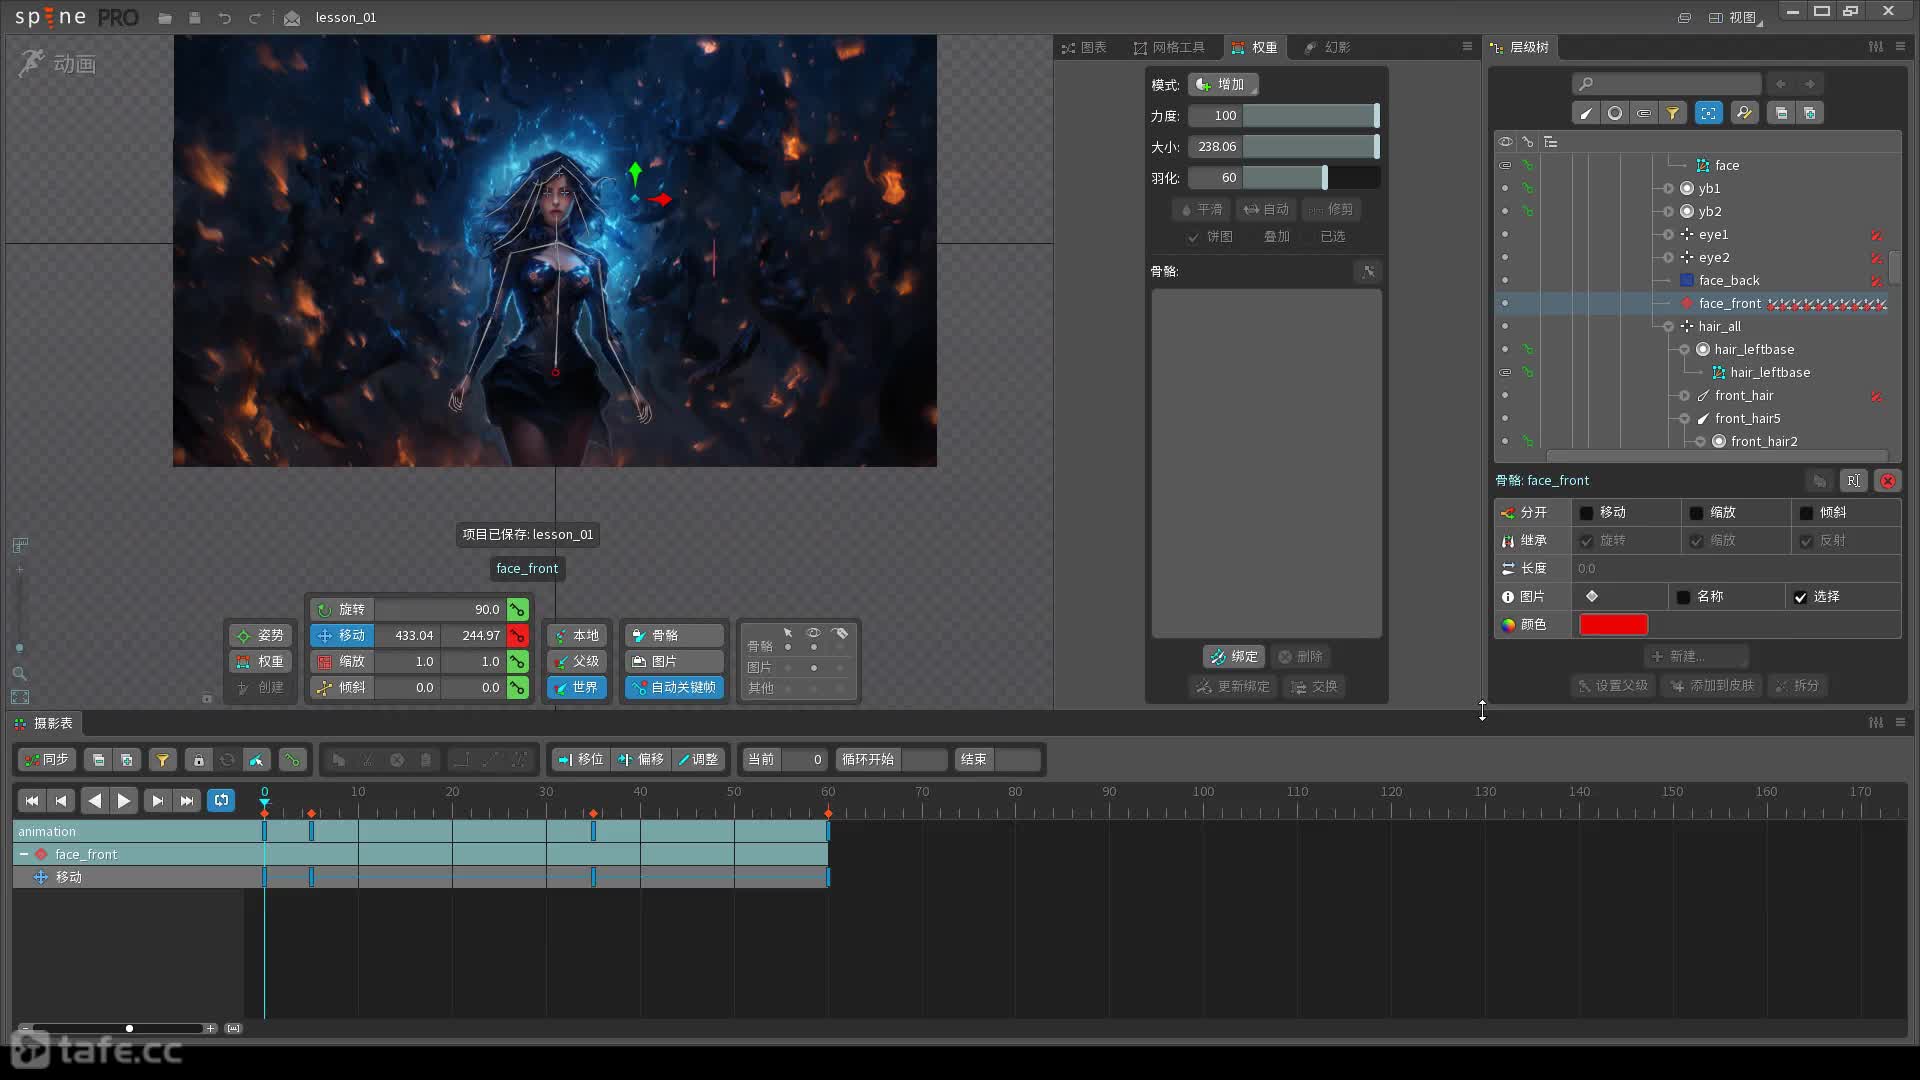Click the 姿势 pose tool button

[261, 635]
